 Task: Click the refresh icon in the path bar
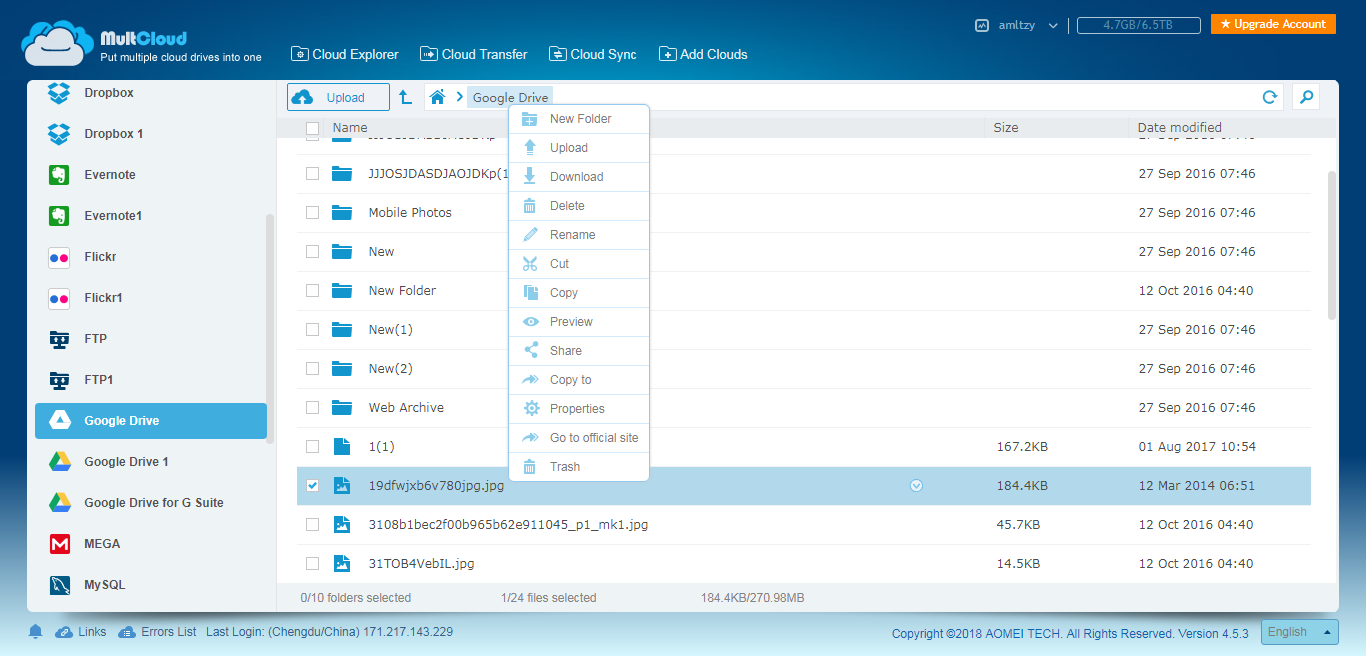point(1269,97)
